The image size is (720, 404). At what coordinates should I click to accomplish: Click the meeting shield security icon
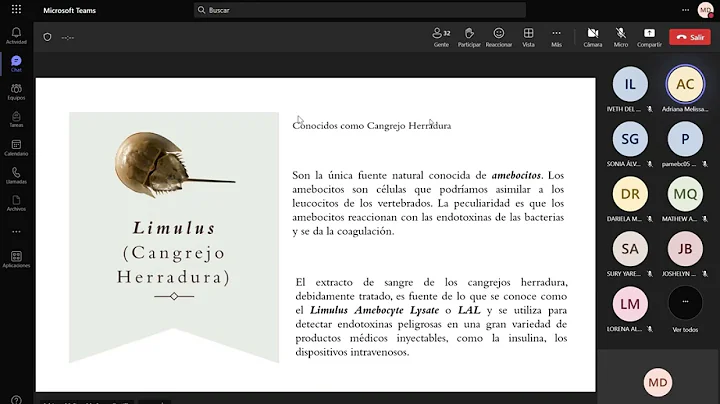tap(47, 37)
